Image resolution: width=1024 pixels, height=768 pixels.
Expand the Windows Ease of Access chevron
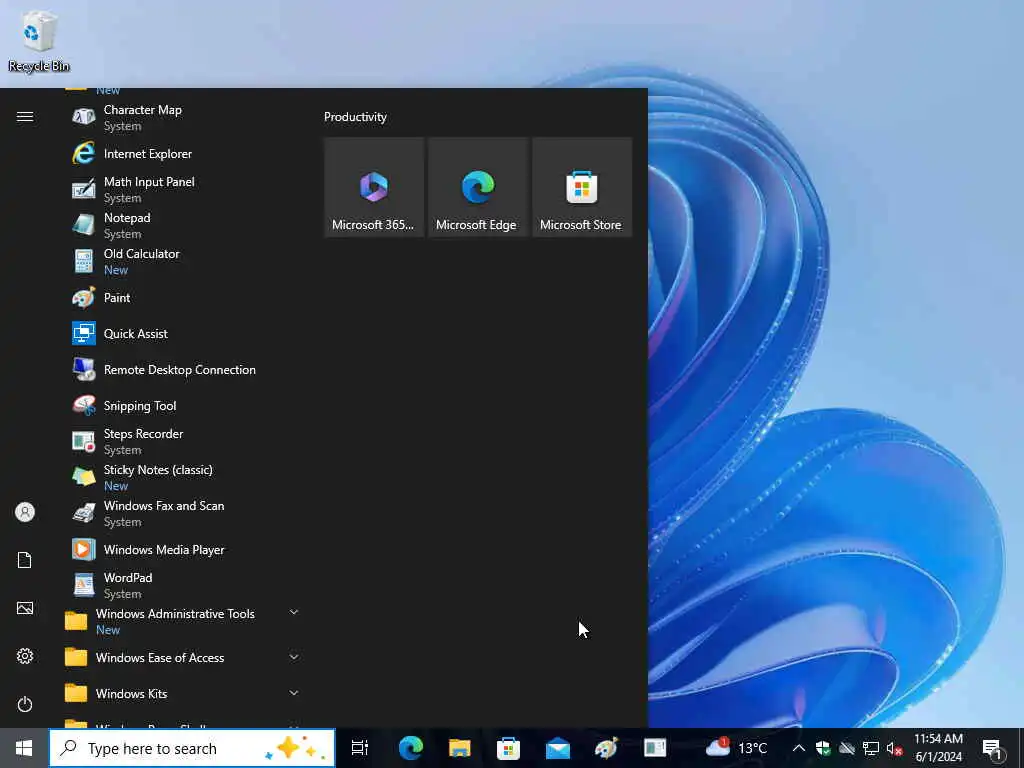click(x=294, y=657)
